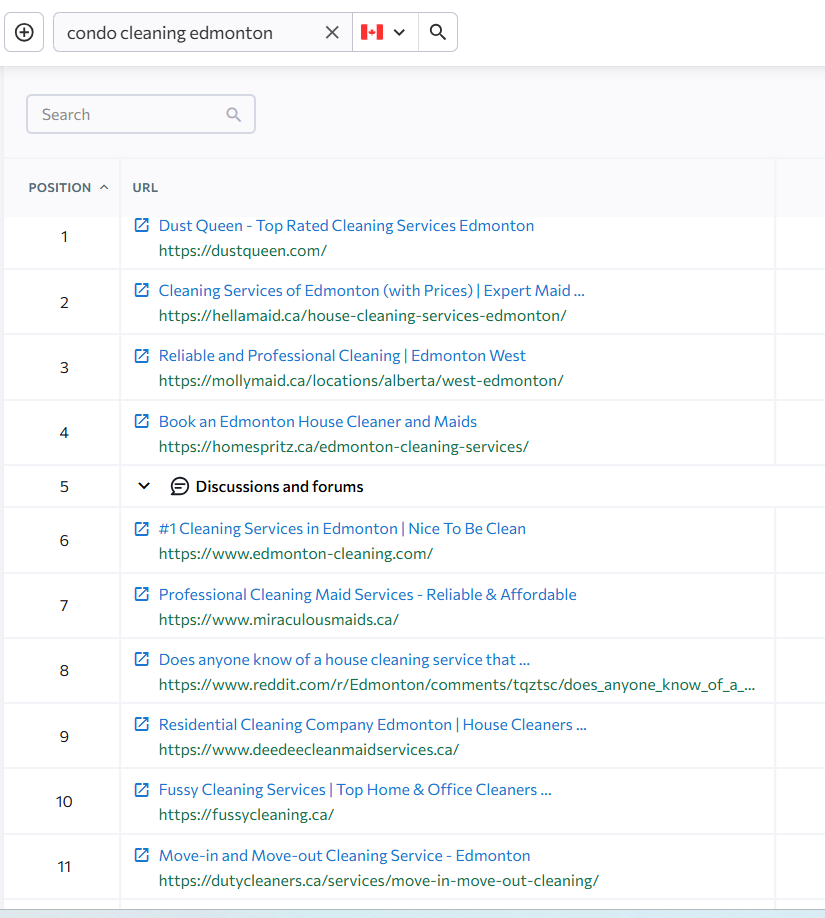The image size is (825, 918).
Task: Open Cleaning Services of Edmonton (with Prices) link
Action: coord(371,291)
